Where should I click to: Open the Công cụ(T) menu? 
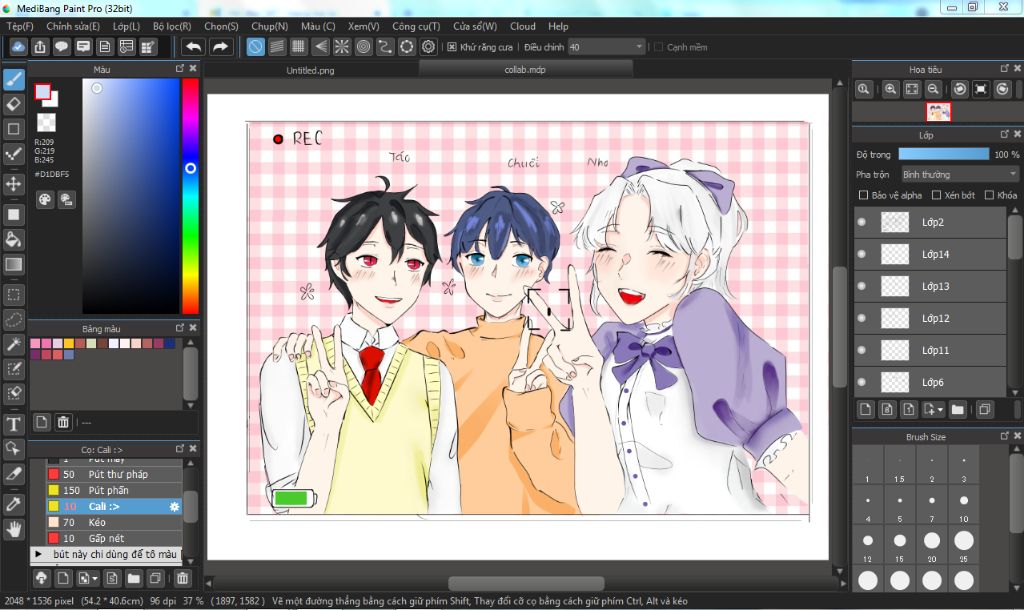[416, 26]
